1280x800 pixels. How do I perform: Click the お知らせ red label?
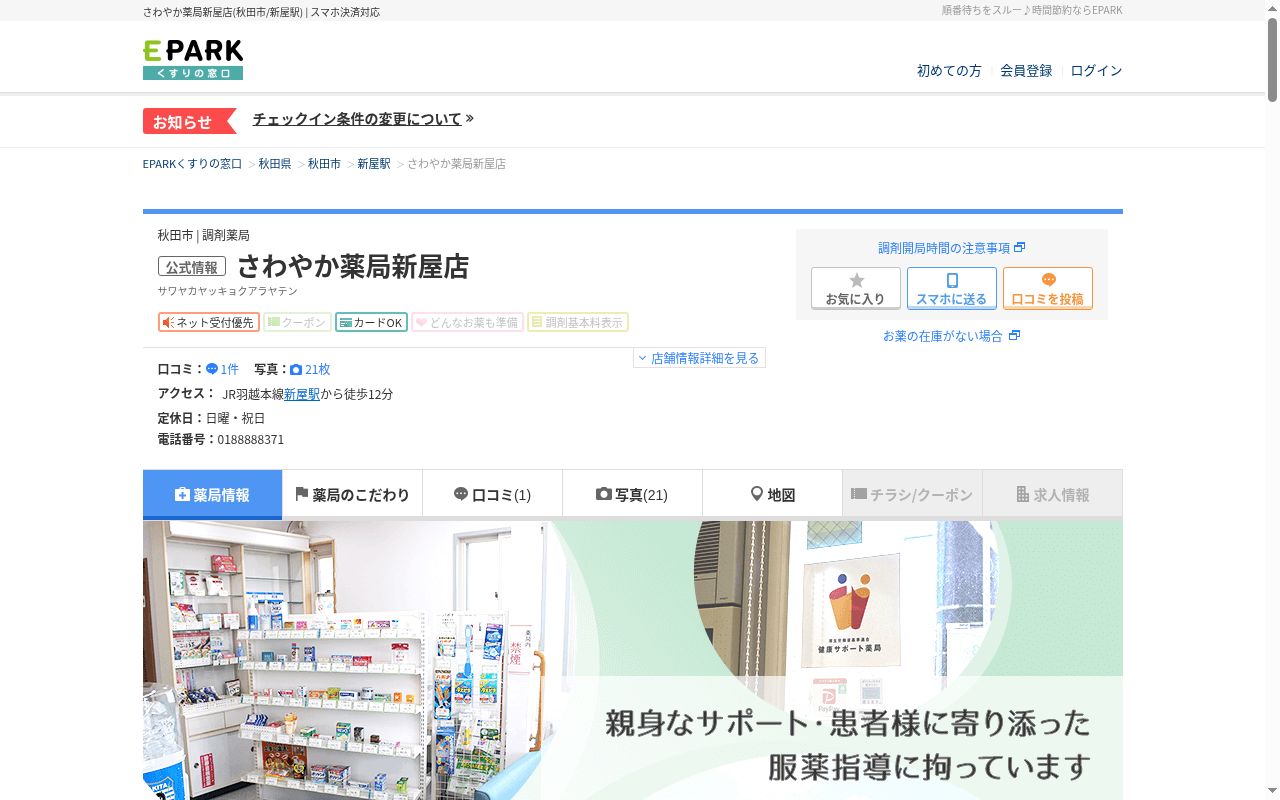coord(189,121)
